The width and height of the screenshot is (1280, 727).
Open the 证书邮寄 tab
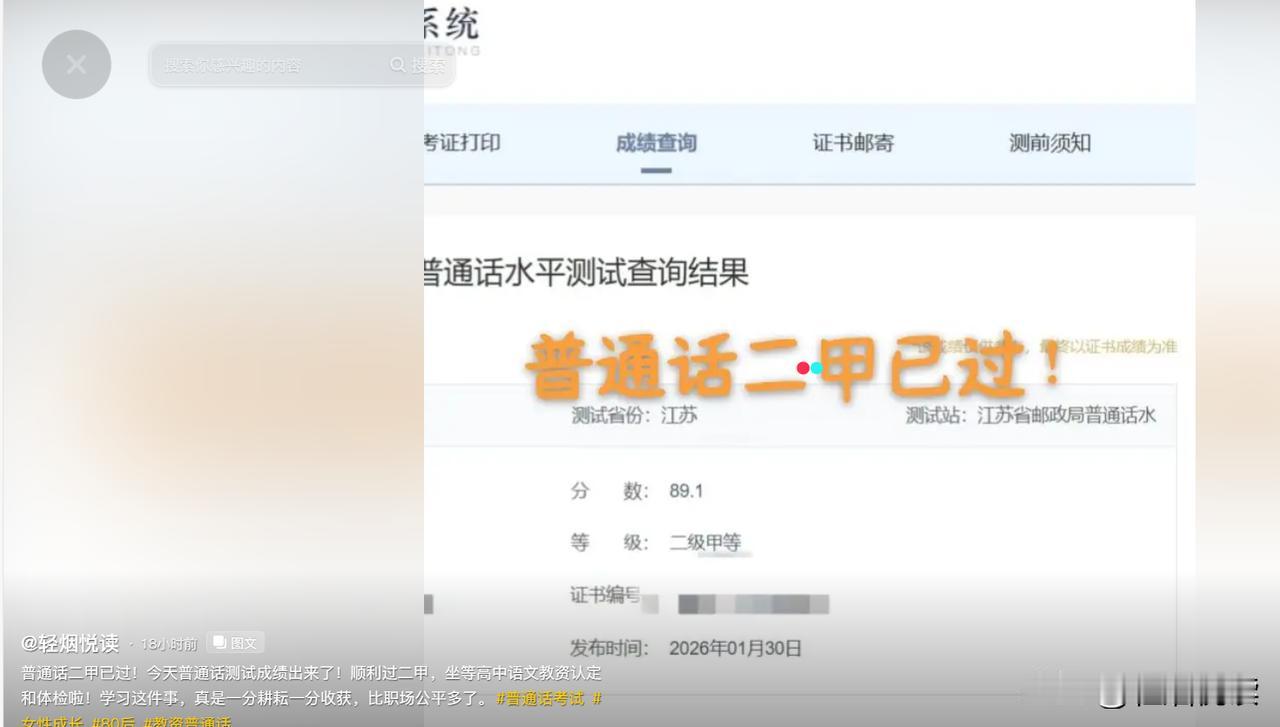852,143
